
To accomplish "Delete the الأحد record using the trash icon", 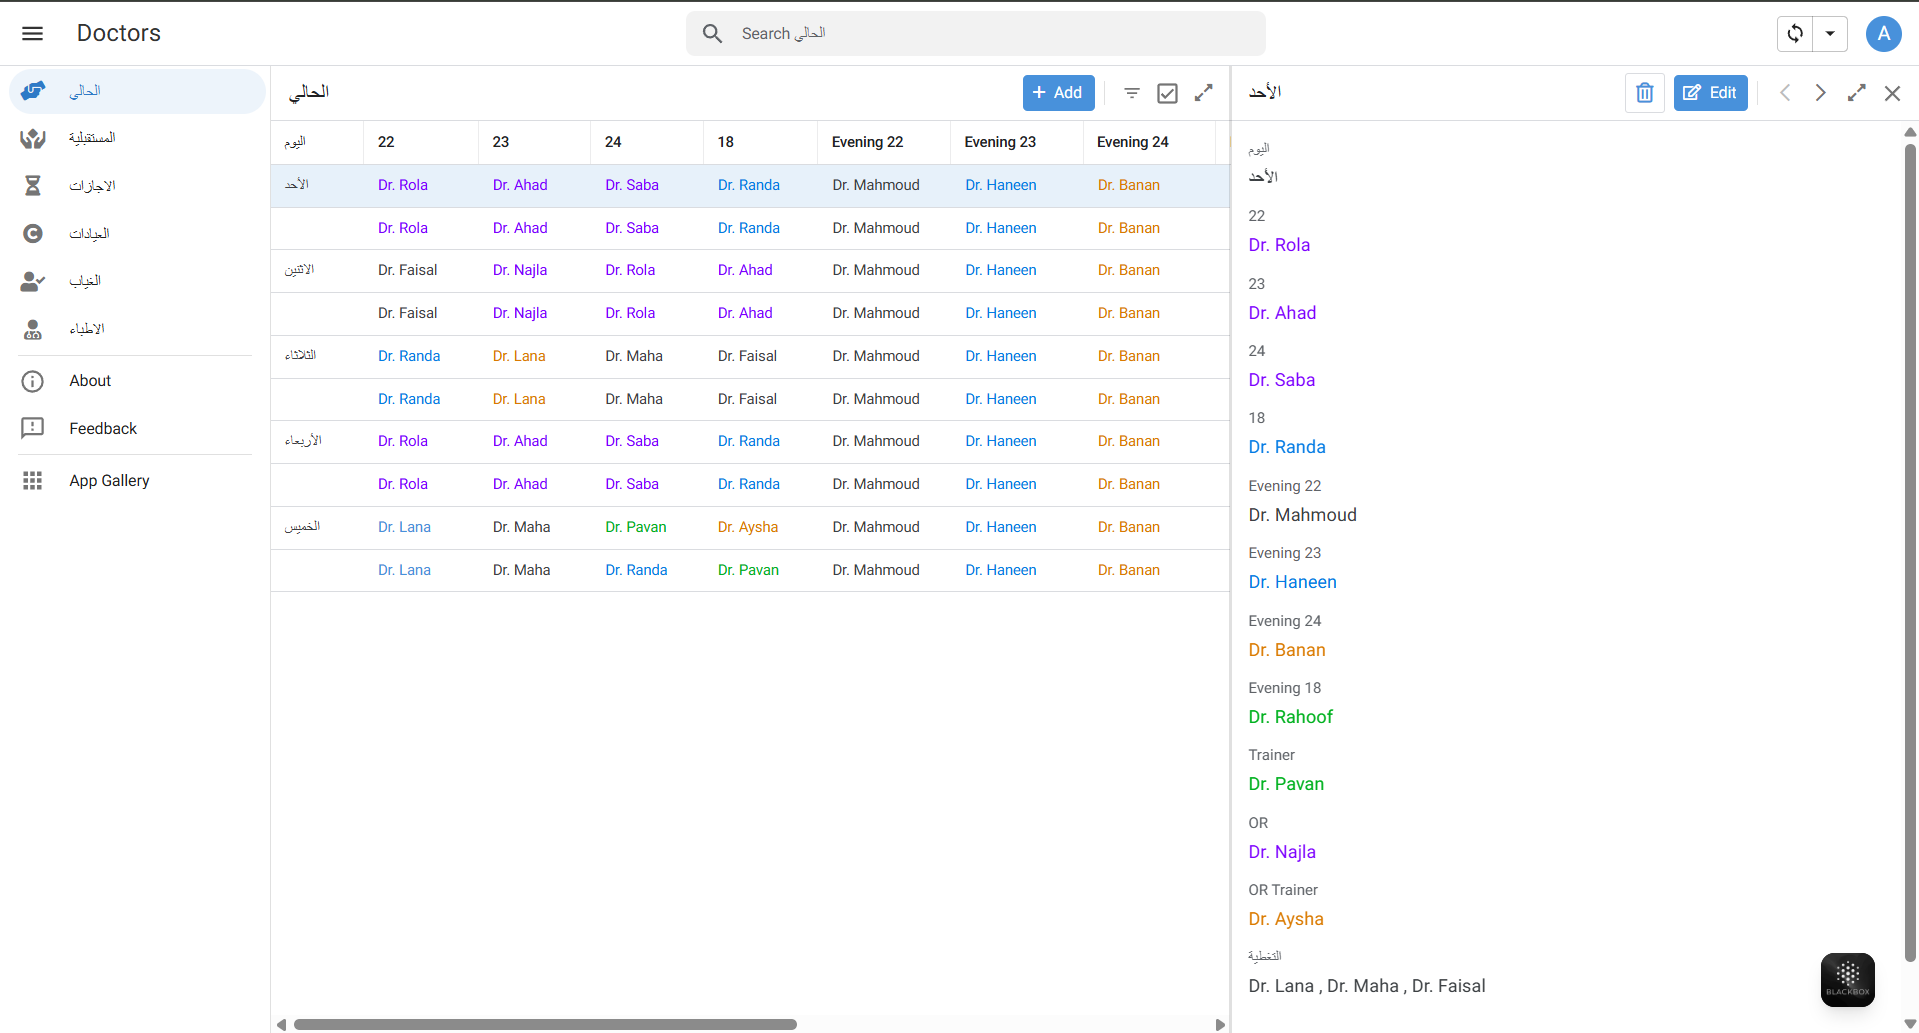I will point(1644,92).
